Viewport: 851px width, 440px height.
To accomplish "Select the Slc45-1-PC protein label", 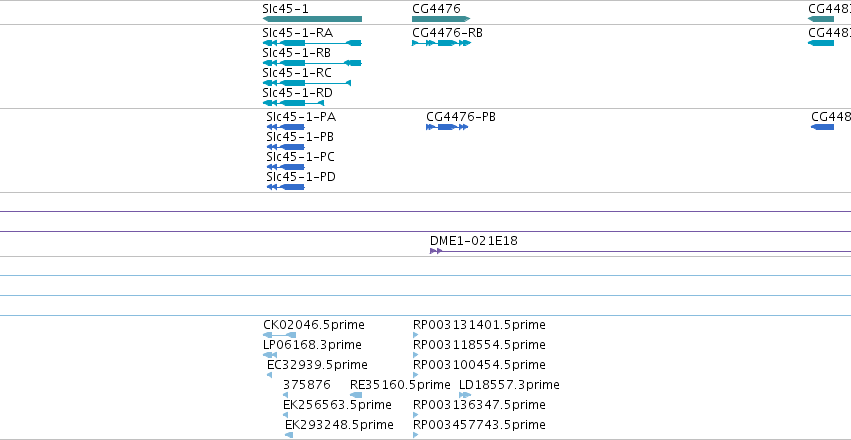I will [301, 157].
